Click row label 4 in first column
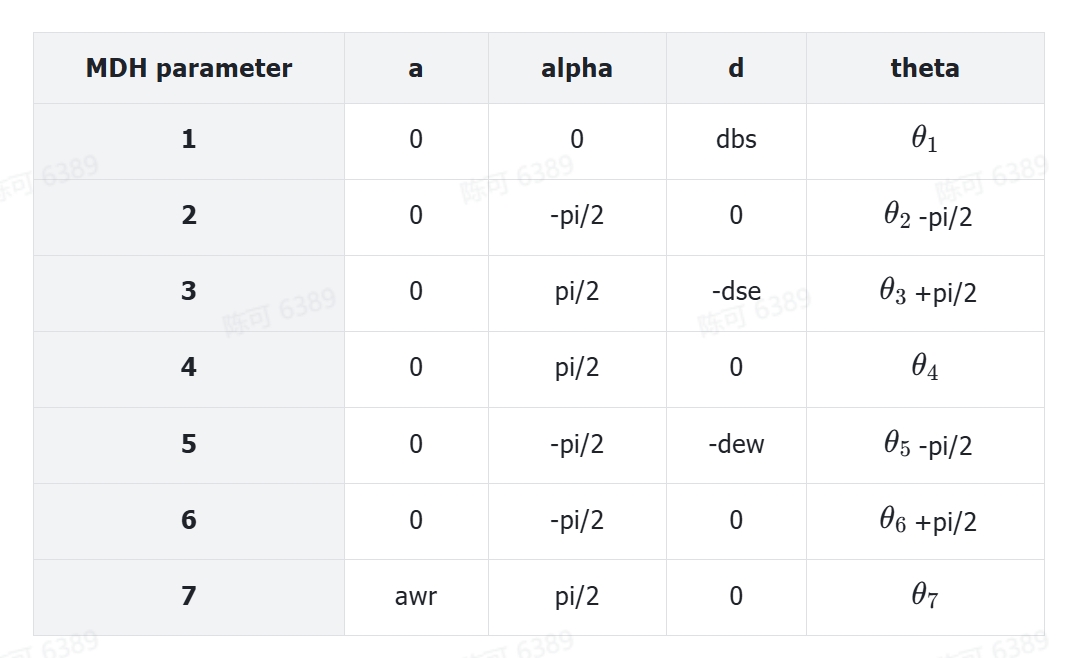The image size is (1072, 658). (x=189, y=367)
